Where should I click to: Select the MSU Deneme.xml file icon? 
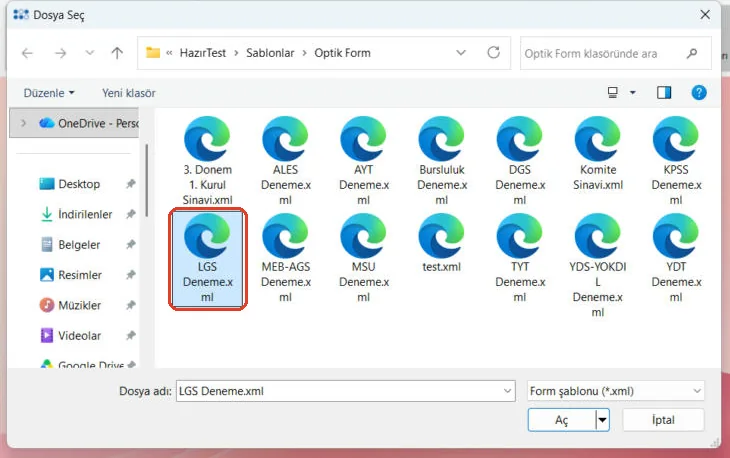(364, 236)
